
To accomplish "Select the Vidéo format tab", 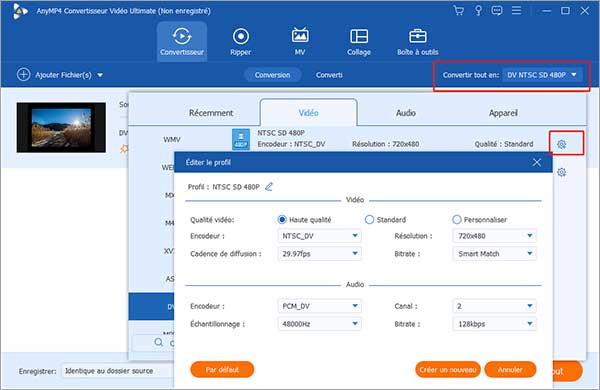I will [308, 113].
